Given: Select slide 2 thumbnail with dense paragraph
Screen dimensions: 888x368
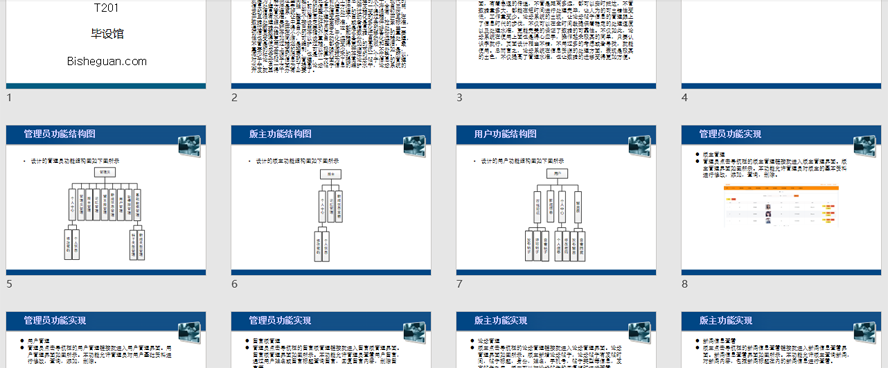Looking at the screenshot, I should (x=331, y=44).
